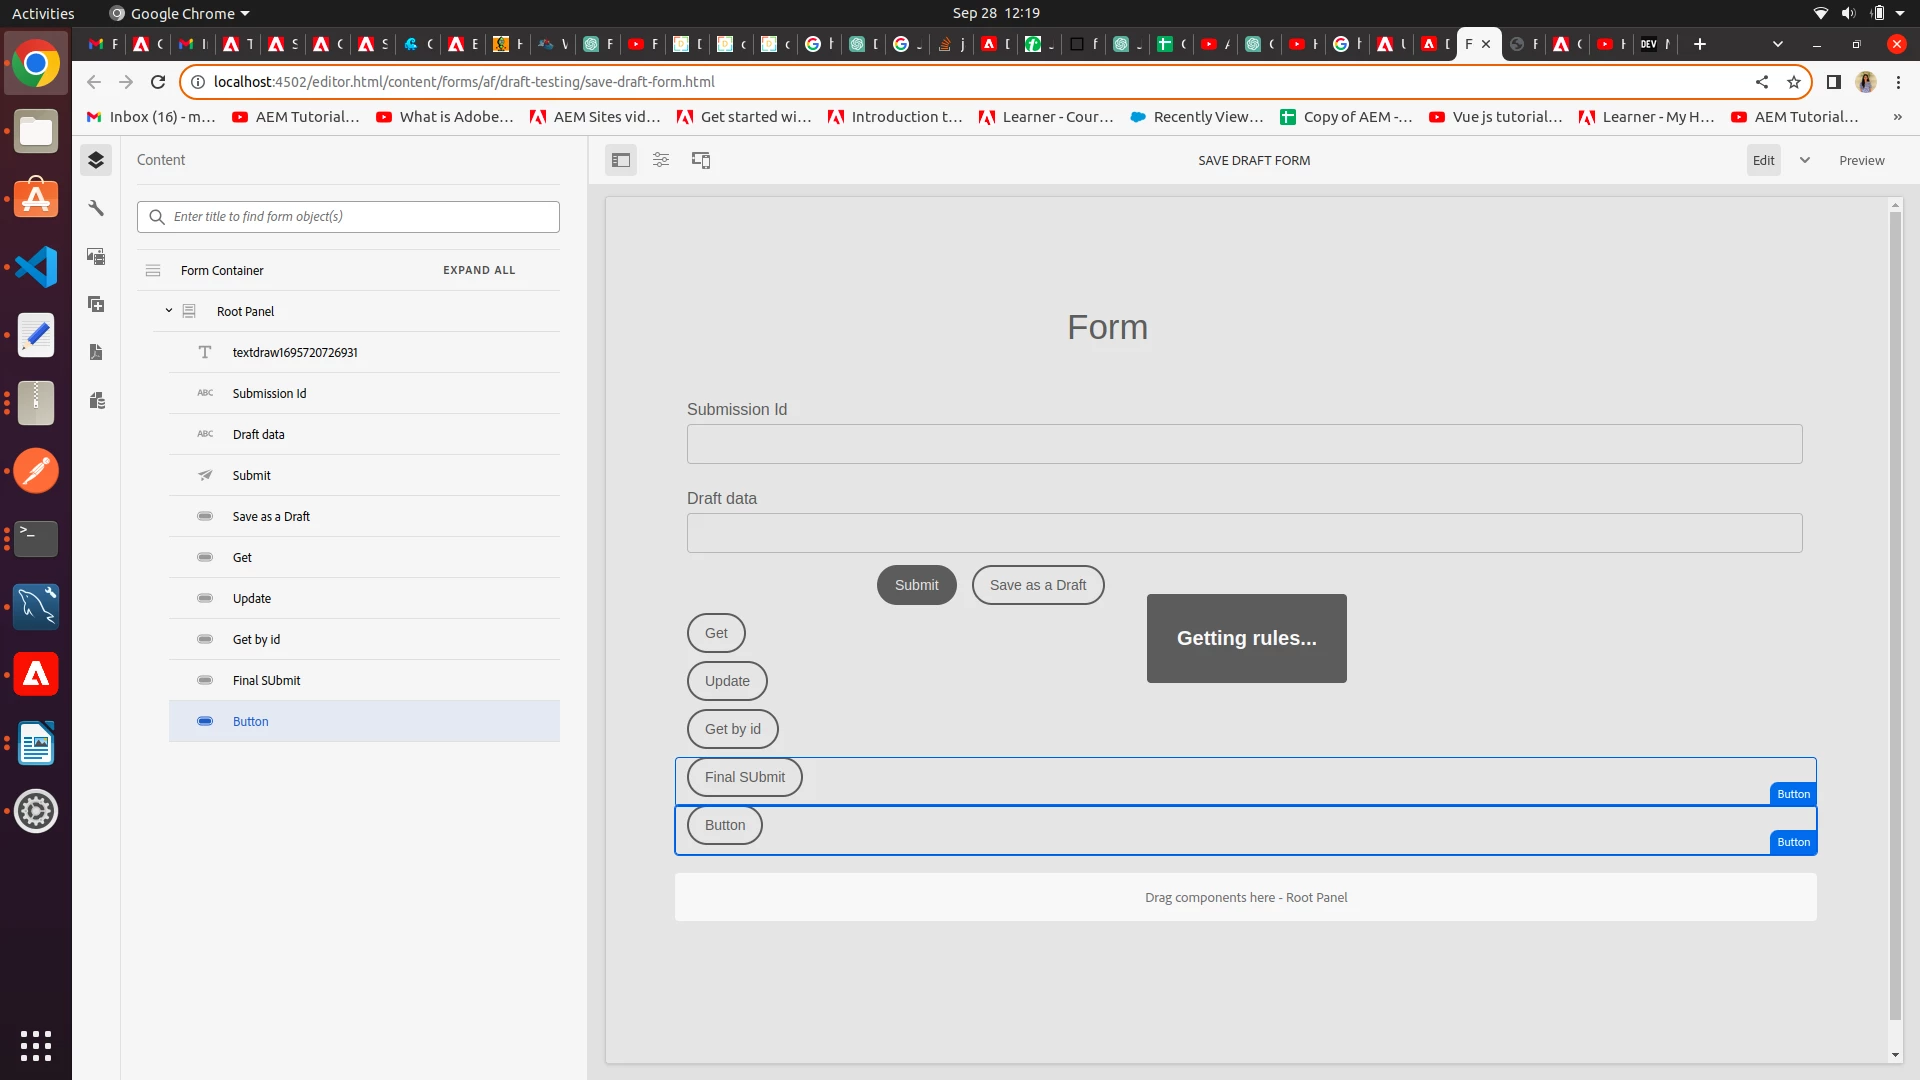
Task: Open the page properties sliders icon
Action: tap(661, 160)
